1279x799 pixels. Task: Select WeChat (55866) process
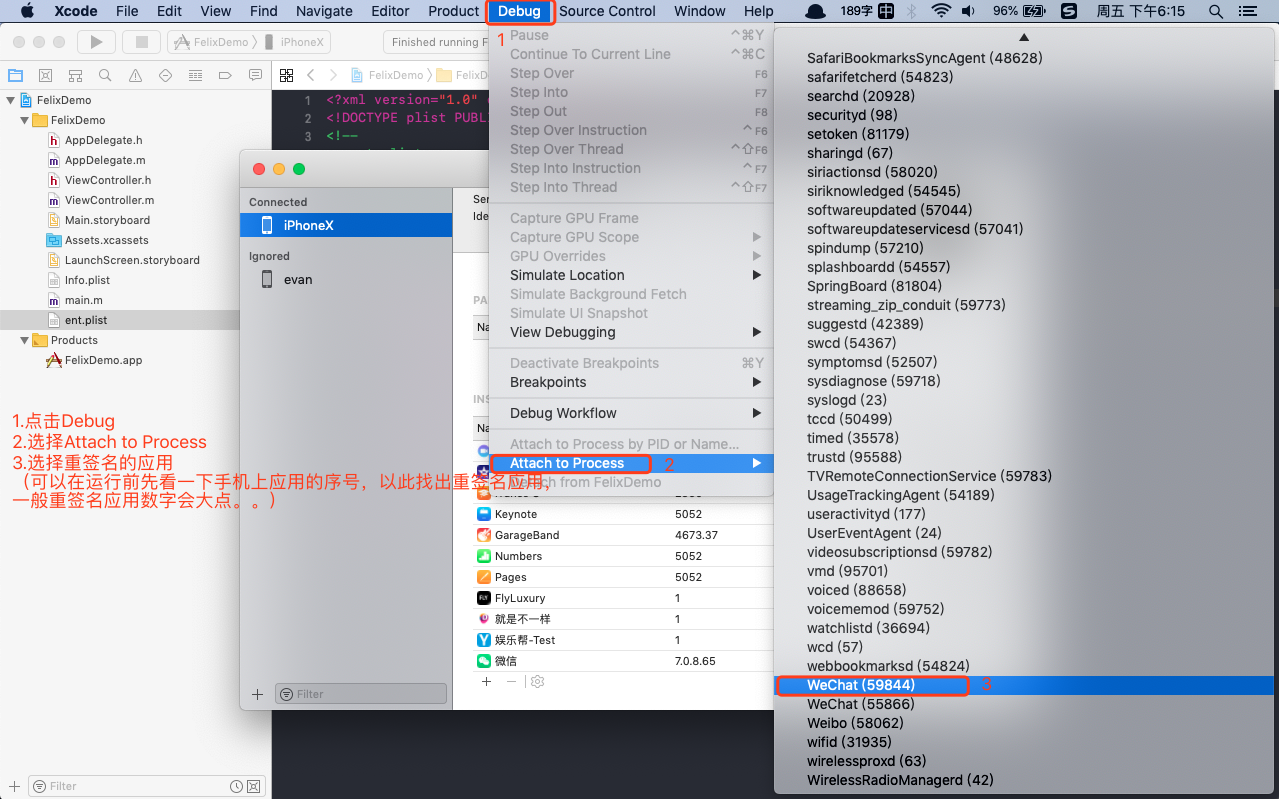[1026, 704]
